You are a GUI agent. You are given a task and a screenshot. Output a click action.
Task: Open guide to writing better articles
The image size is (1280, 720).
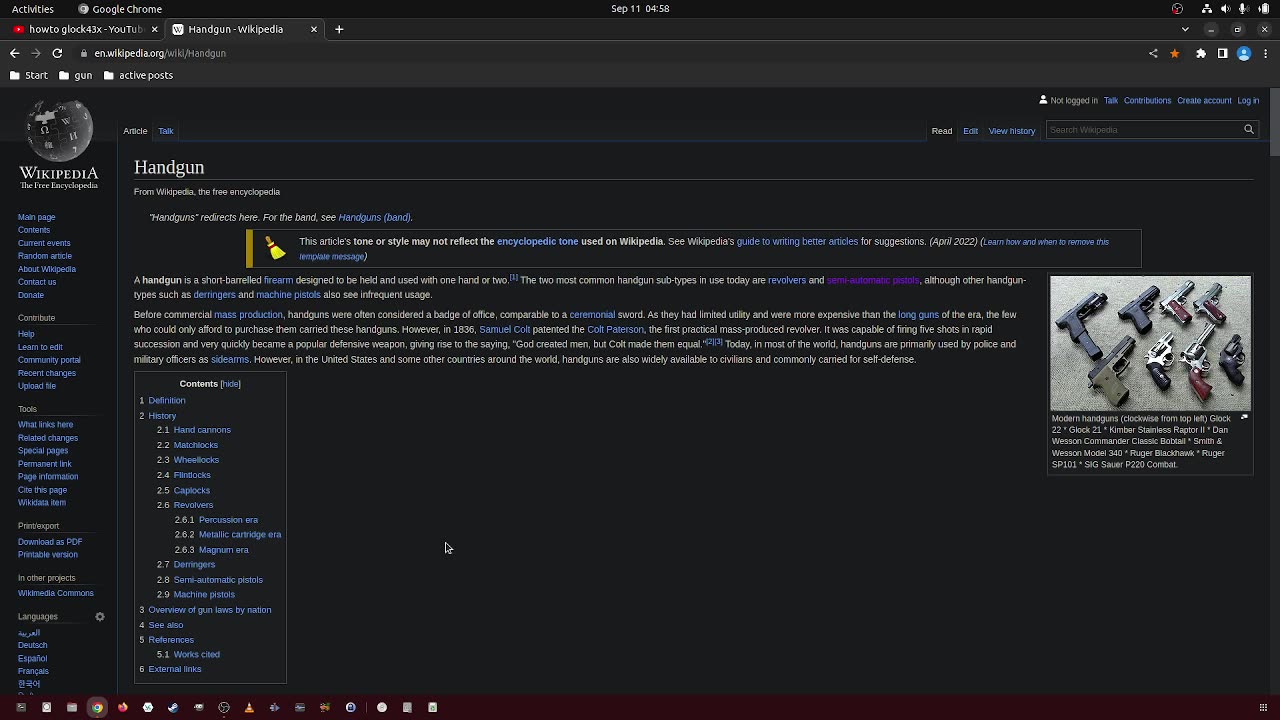point(797,242)
